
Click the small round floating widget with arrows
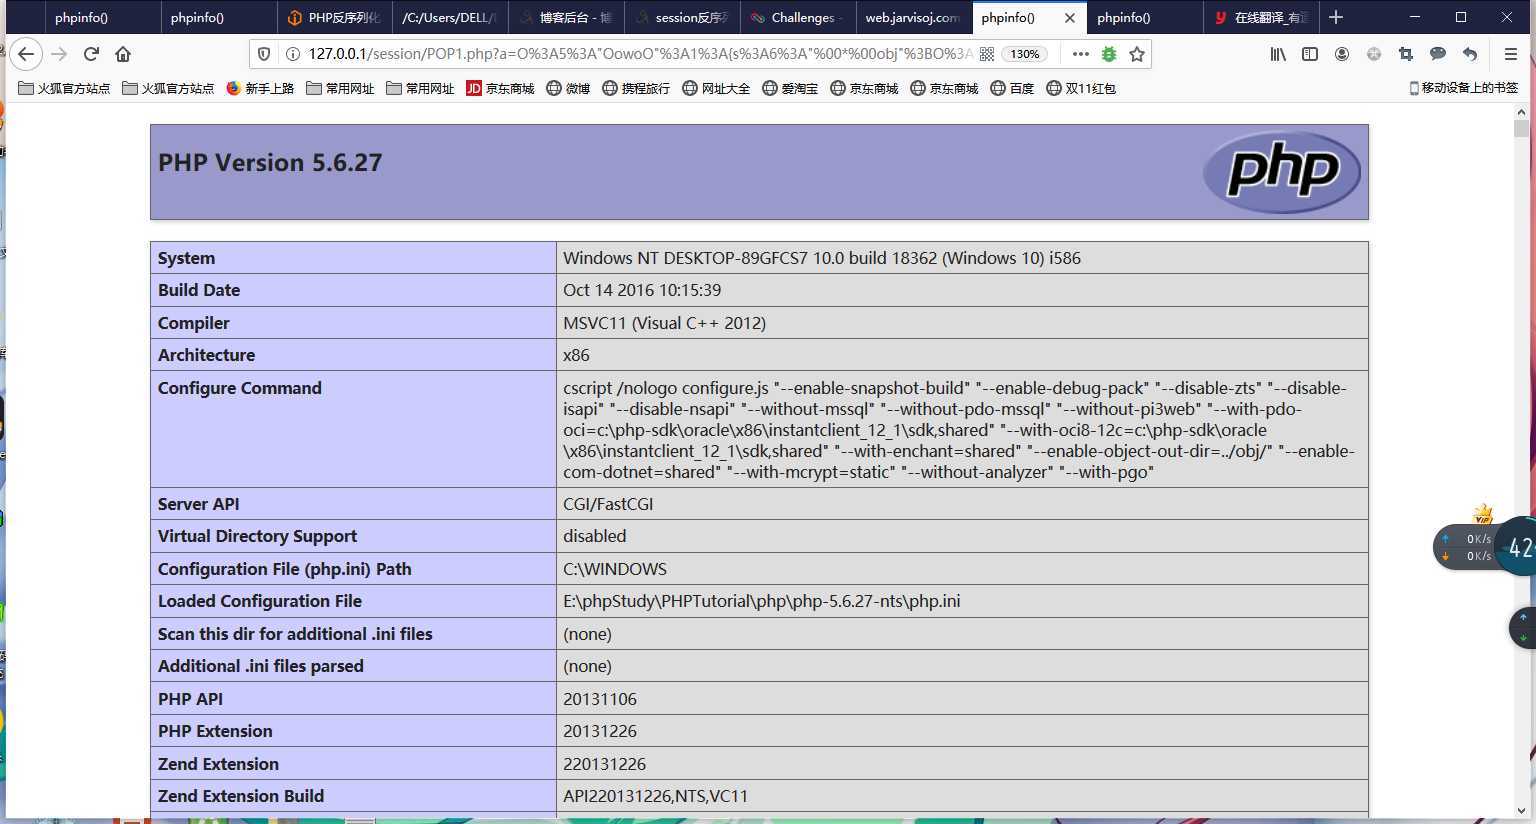(x=1523, y=628)
